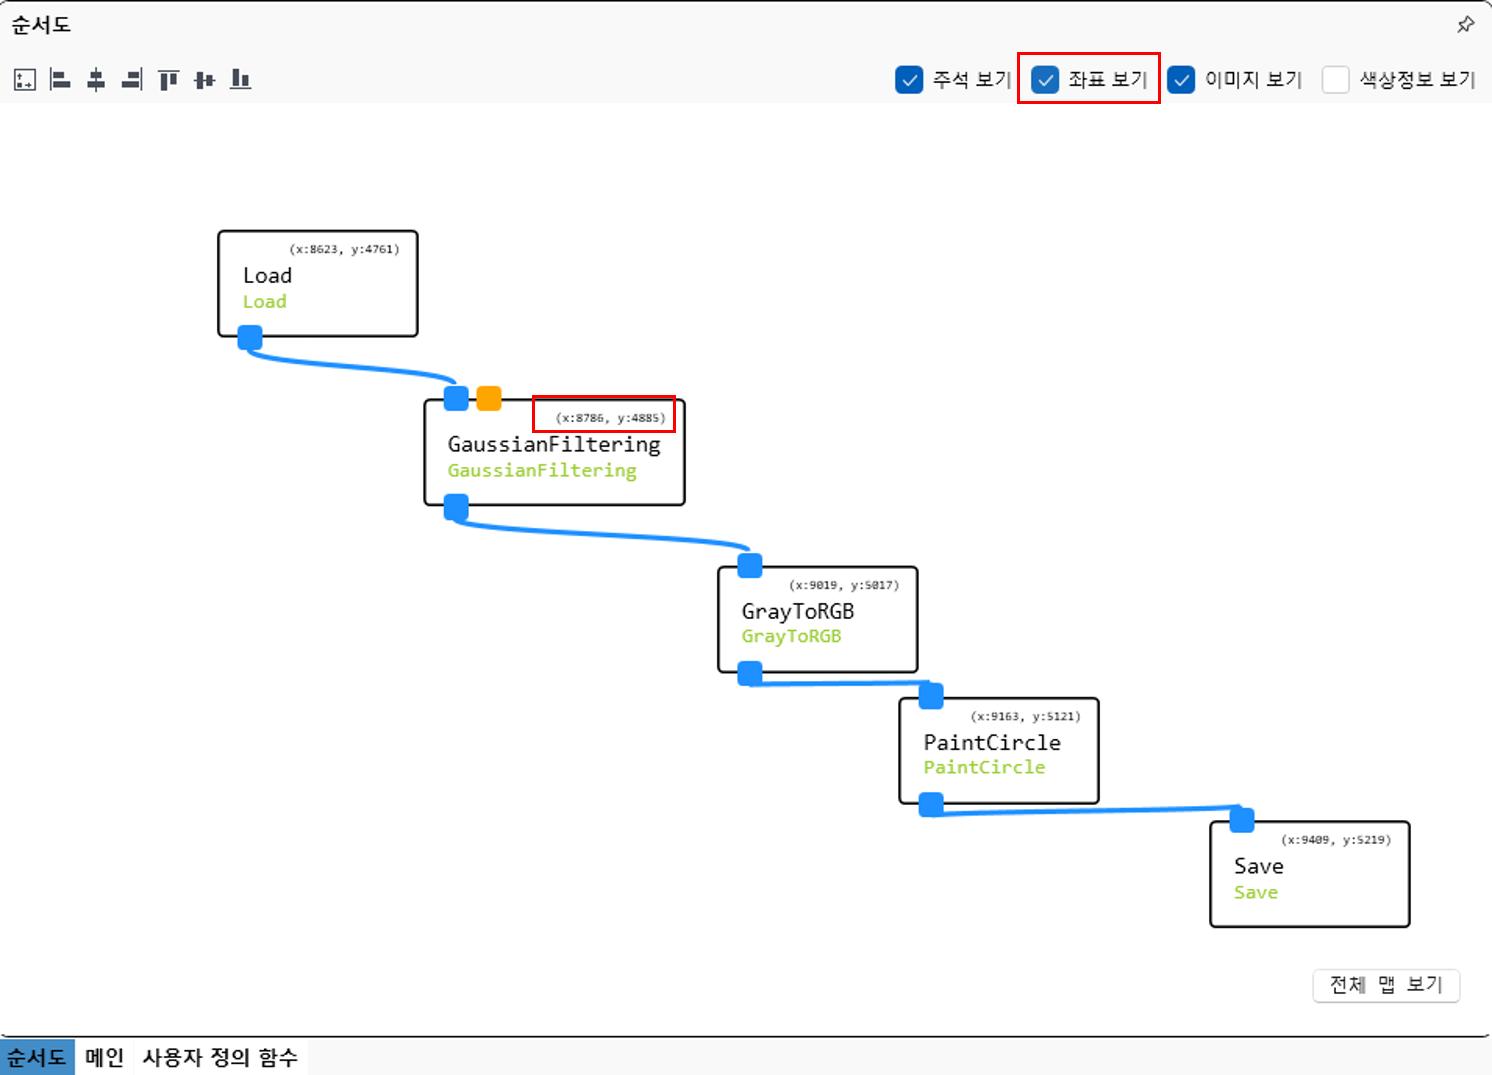Click the pin icon in panel header
Viewport: 1492px width, 1075px height.
click(x=1465, y=25)
